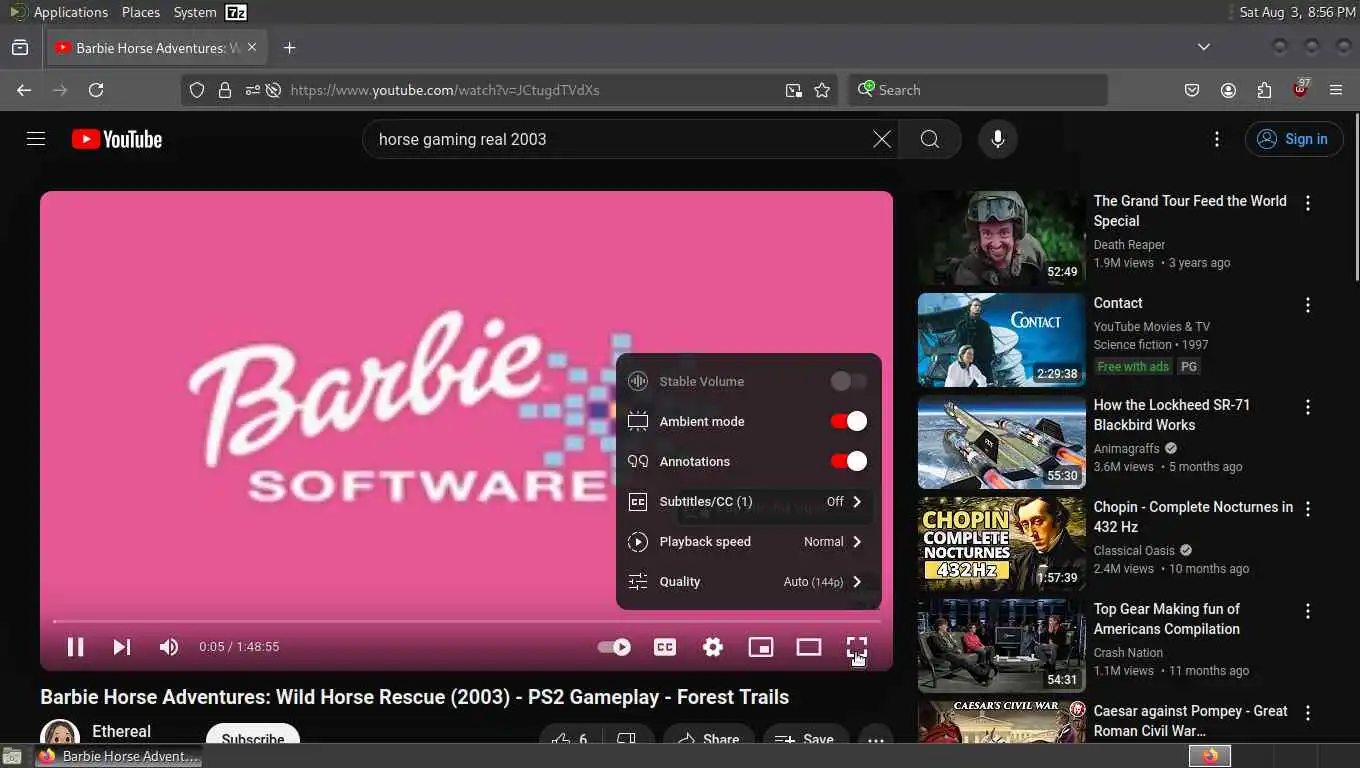Open the System menu

tap(195, 12)
